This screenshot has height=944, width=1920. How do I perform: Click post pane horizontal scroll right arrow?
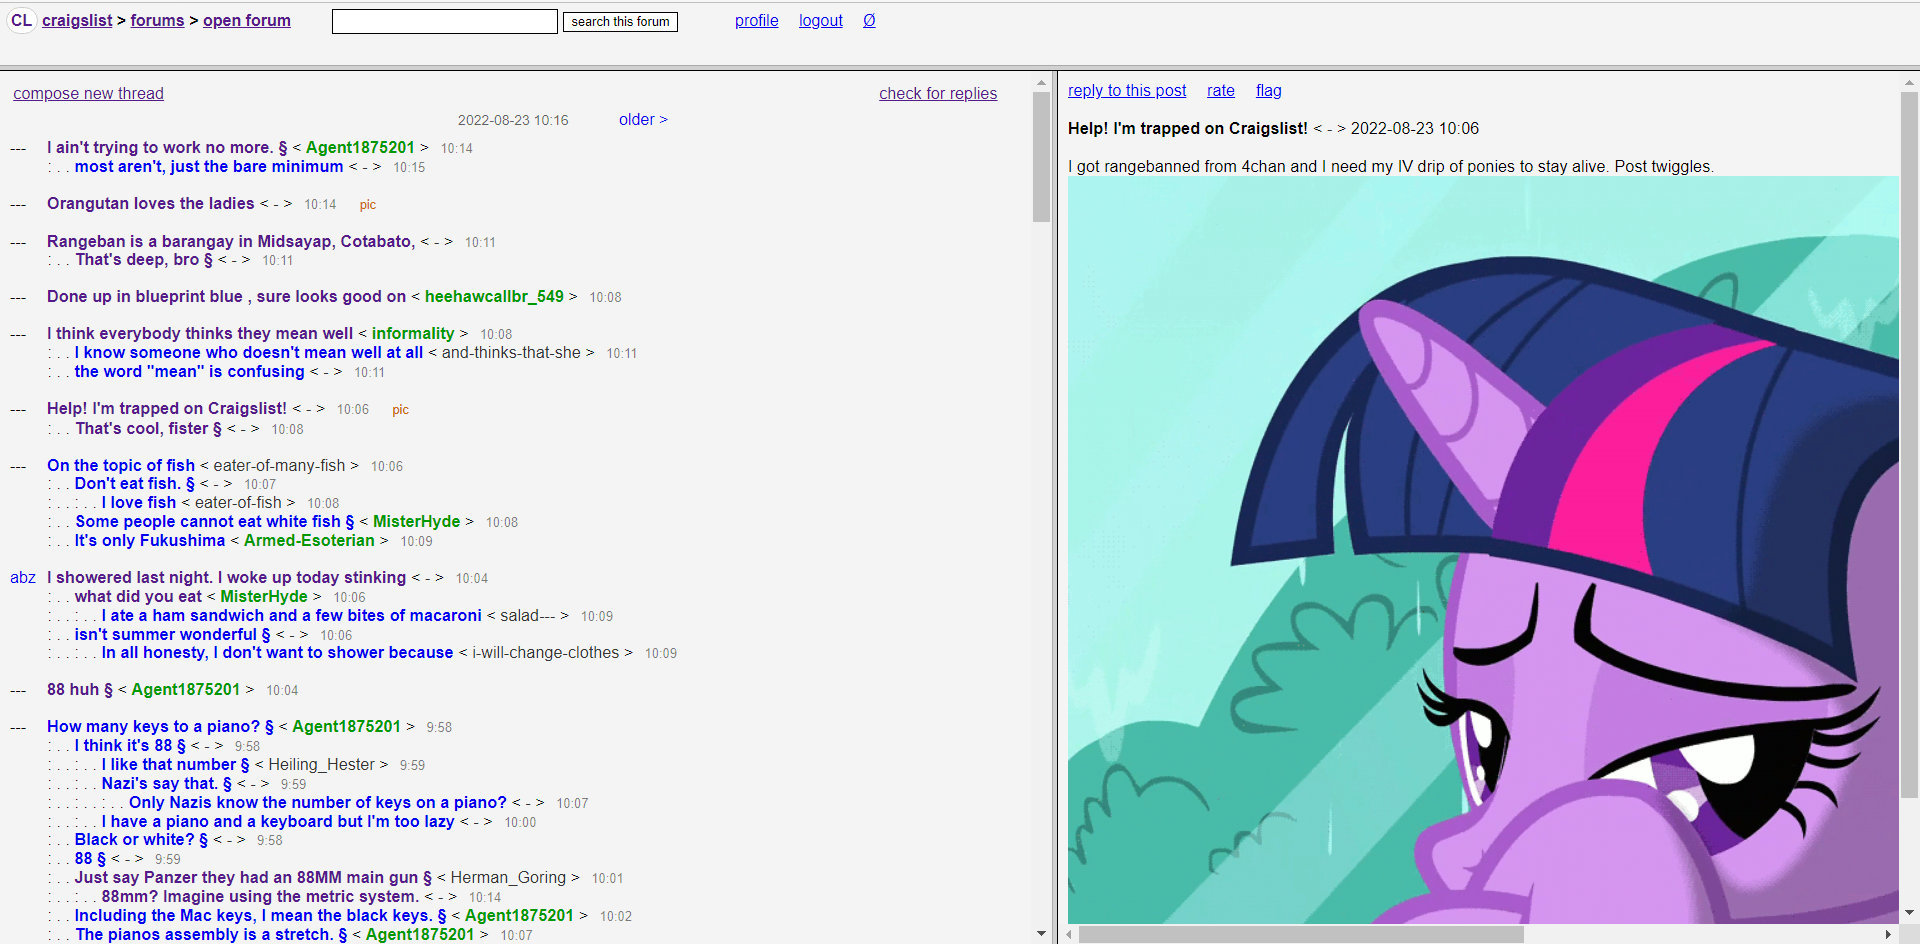pyautogui.click(x=1888, y=934)
